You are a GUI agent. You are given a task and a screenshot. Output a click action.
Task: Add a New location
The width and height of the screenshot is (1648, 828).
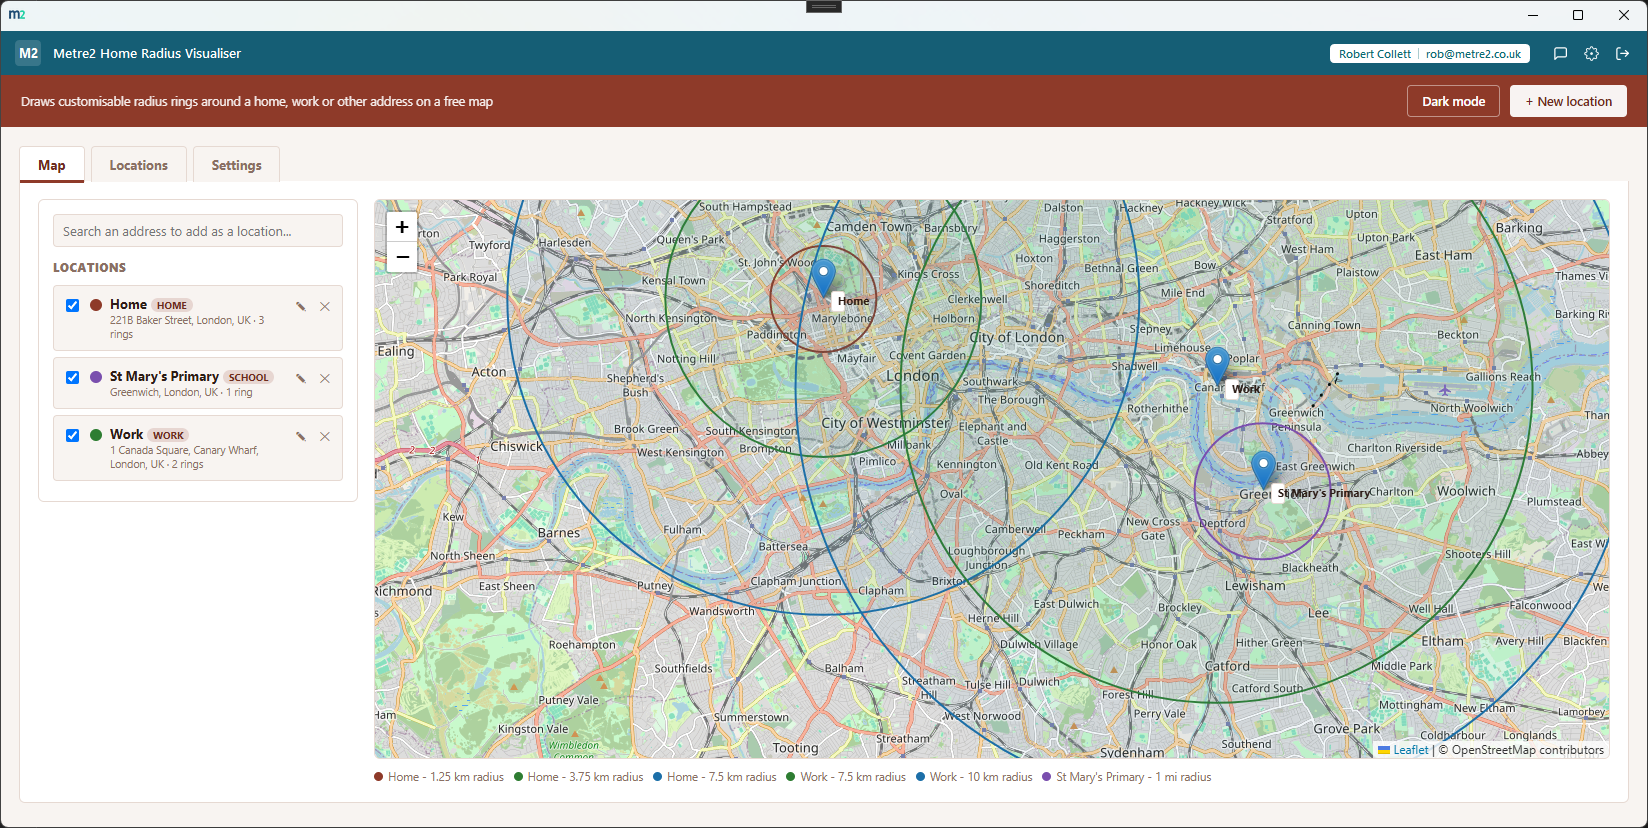coord(1569,101)
